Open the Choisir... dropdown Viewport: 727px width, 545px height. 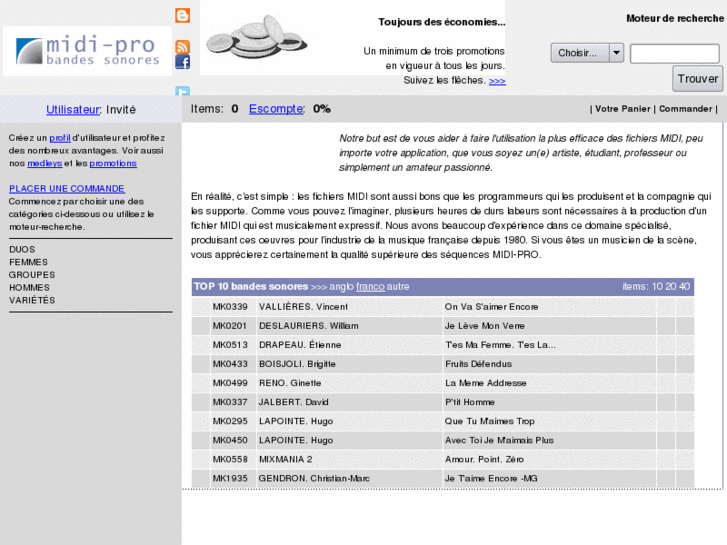tap(587, 53)
